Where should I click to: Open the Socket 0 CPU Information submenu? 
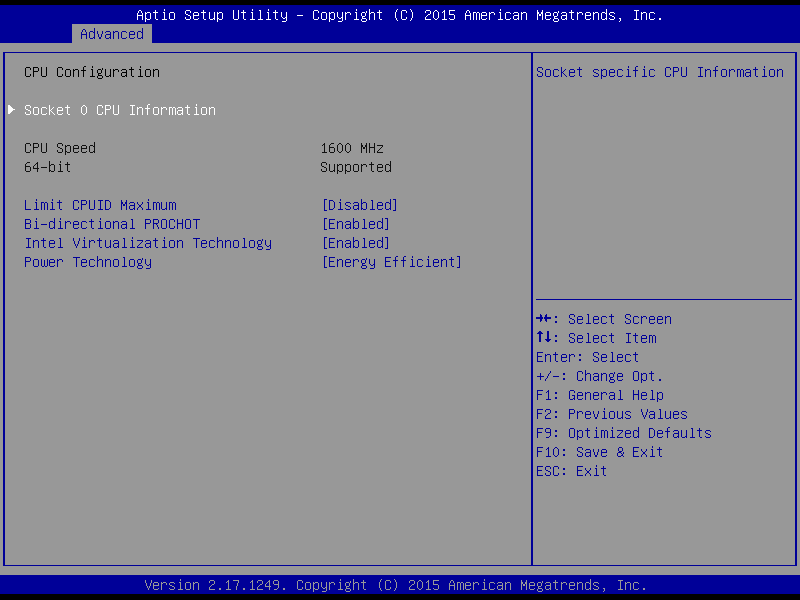120,110
